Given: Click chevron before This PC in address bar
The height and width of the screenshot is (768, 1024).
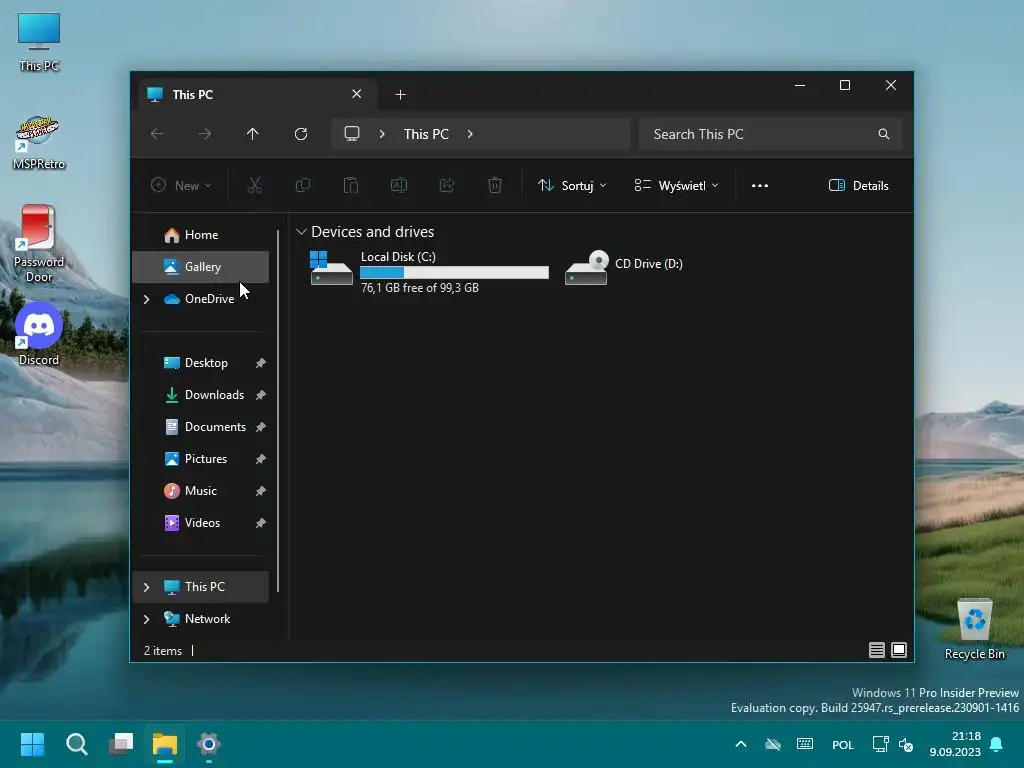Looking at the screenshot, I should pos(382,134).
